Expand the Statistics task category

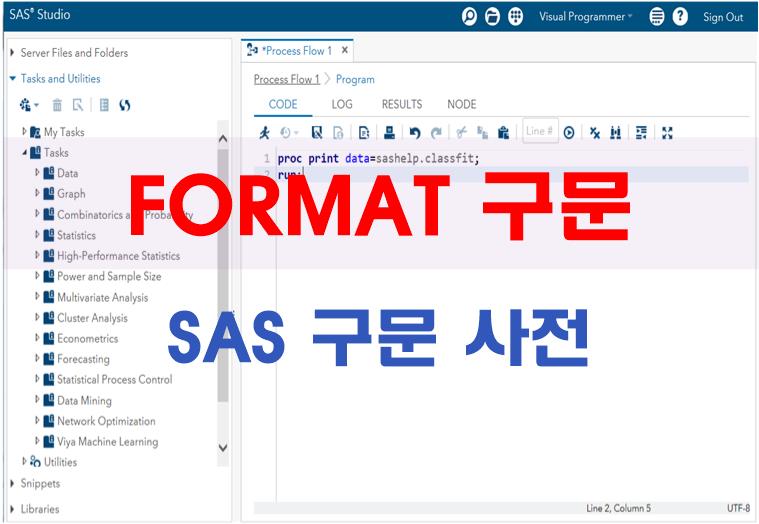pyautogui.click(x=37, y=235)
